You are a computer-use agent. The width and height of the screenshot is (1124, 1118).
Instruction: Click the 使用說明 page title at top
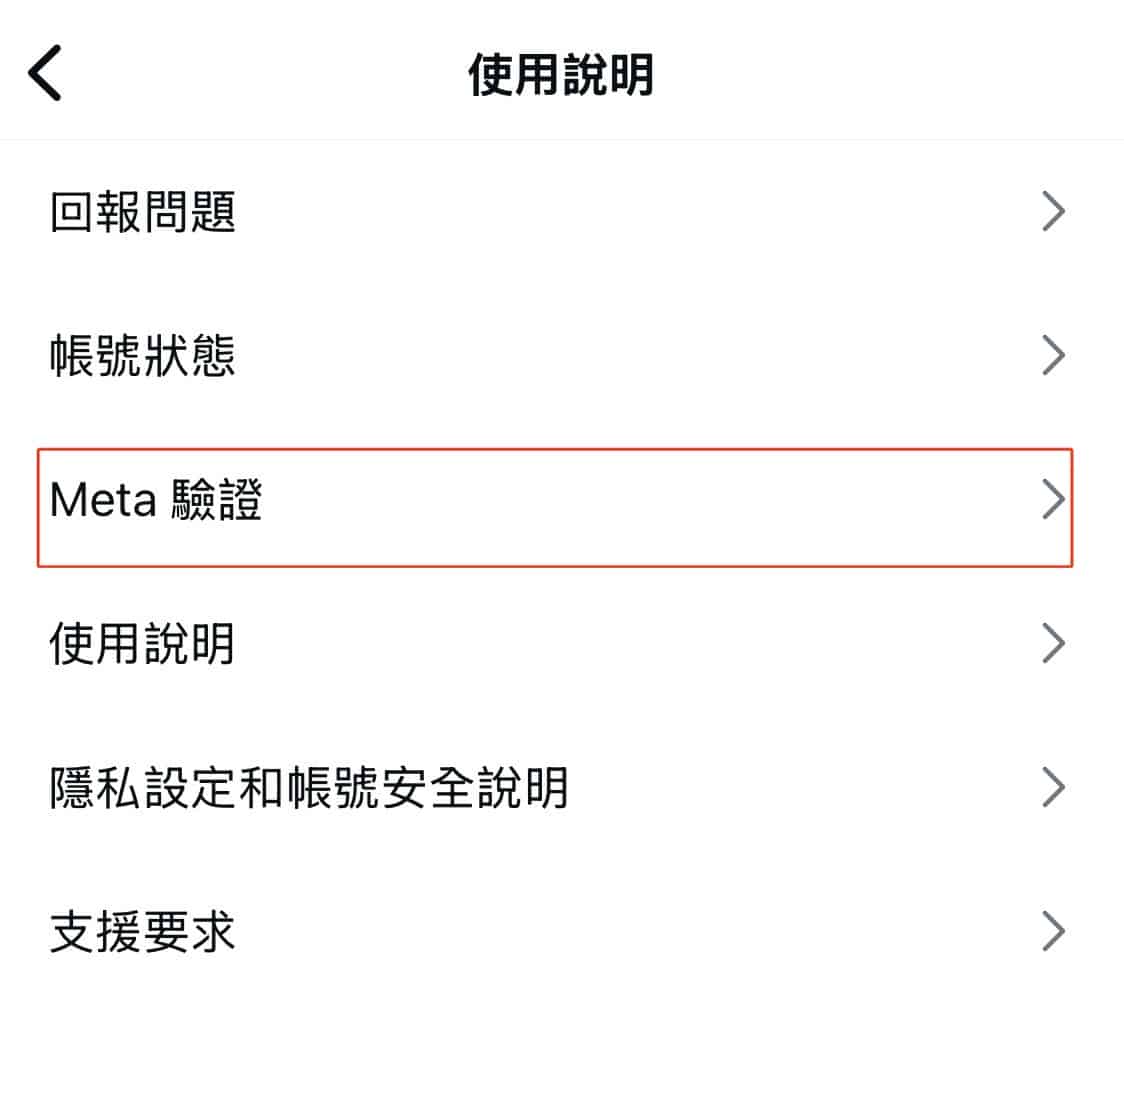pos(561,75)
